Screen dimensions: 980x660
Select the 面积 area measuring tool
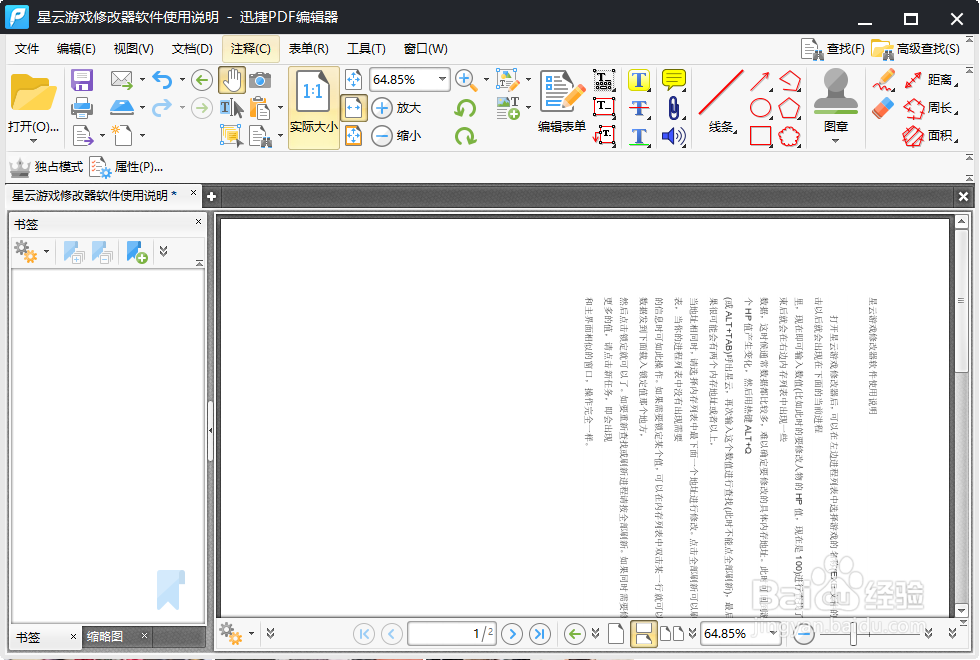[930, 136]
